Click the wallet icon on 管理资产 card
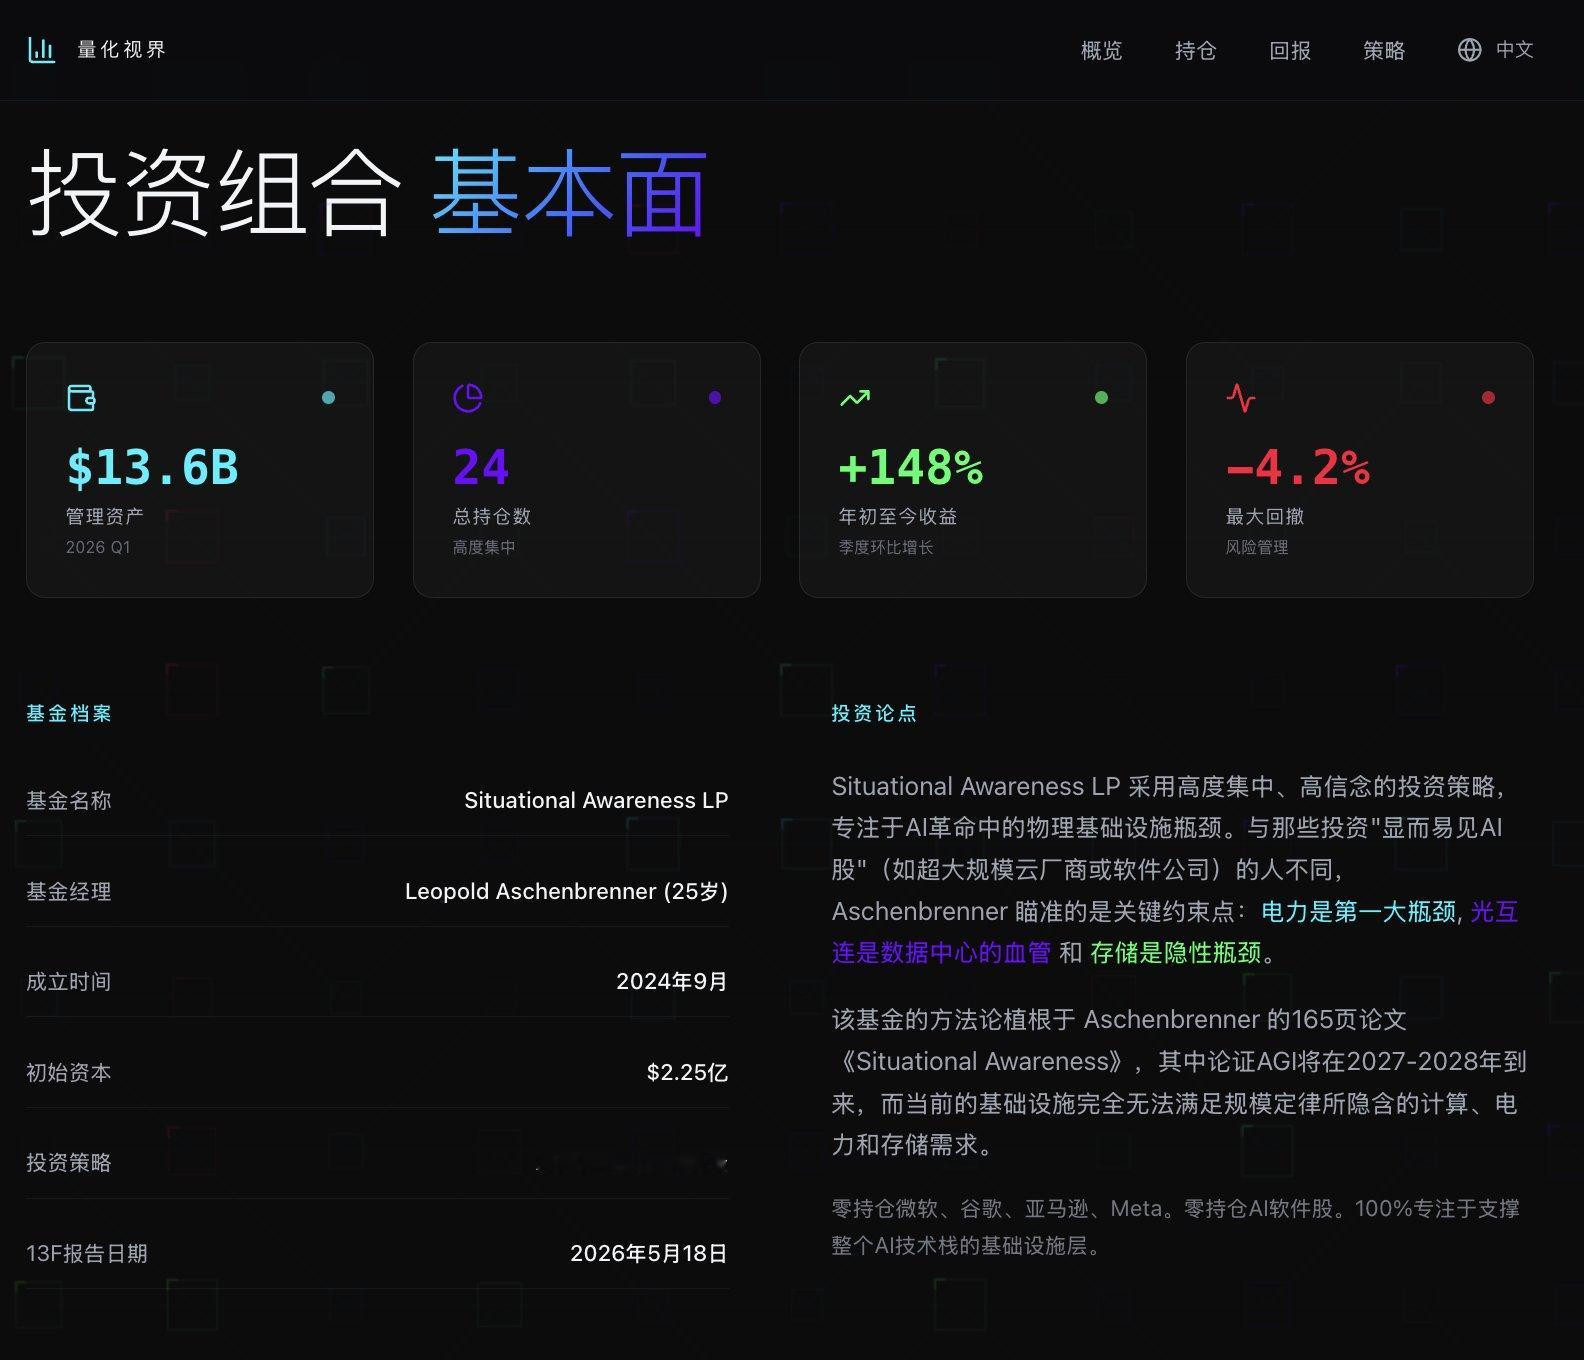The image size is (1584, 1360). (x=81, y=398)
